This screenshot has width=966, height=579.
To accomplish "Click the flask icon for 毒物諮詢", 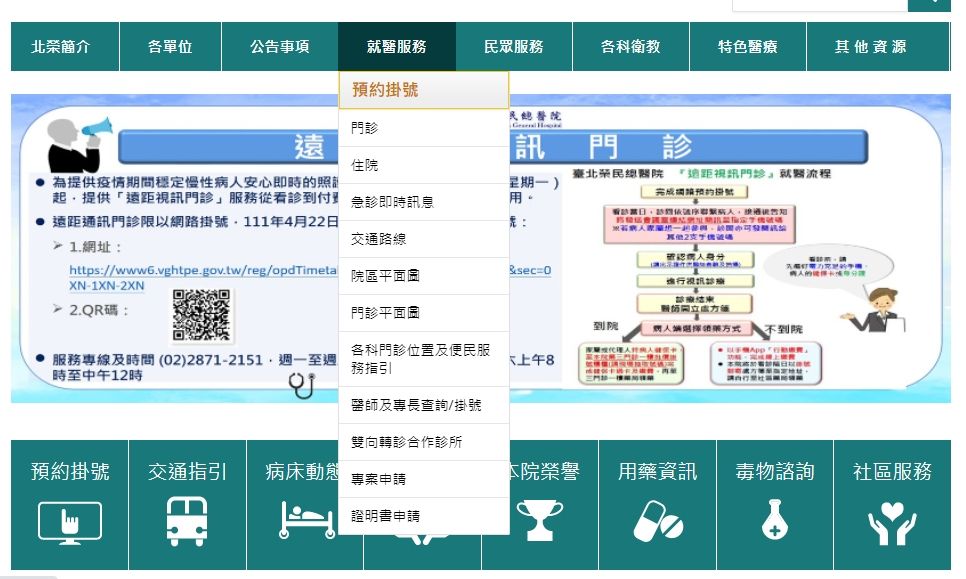I will click(x=775, y=520).
